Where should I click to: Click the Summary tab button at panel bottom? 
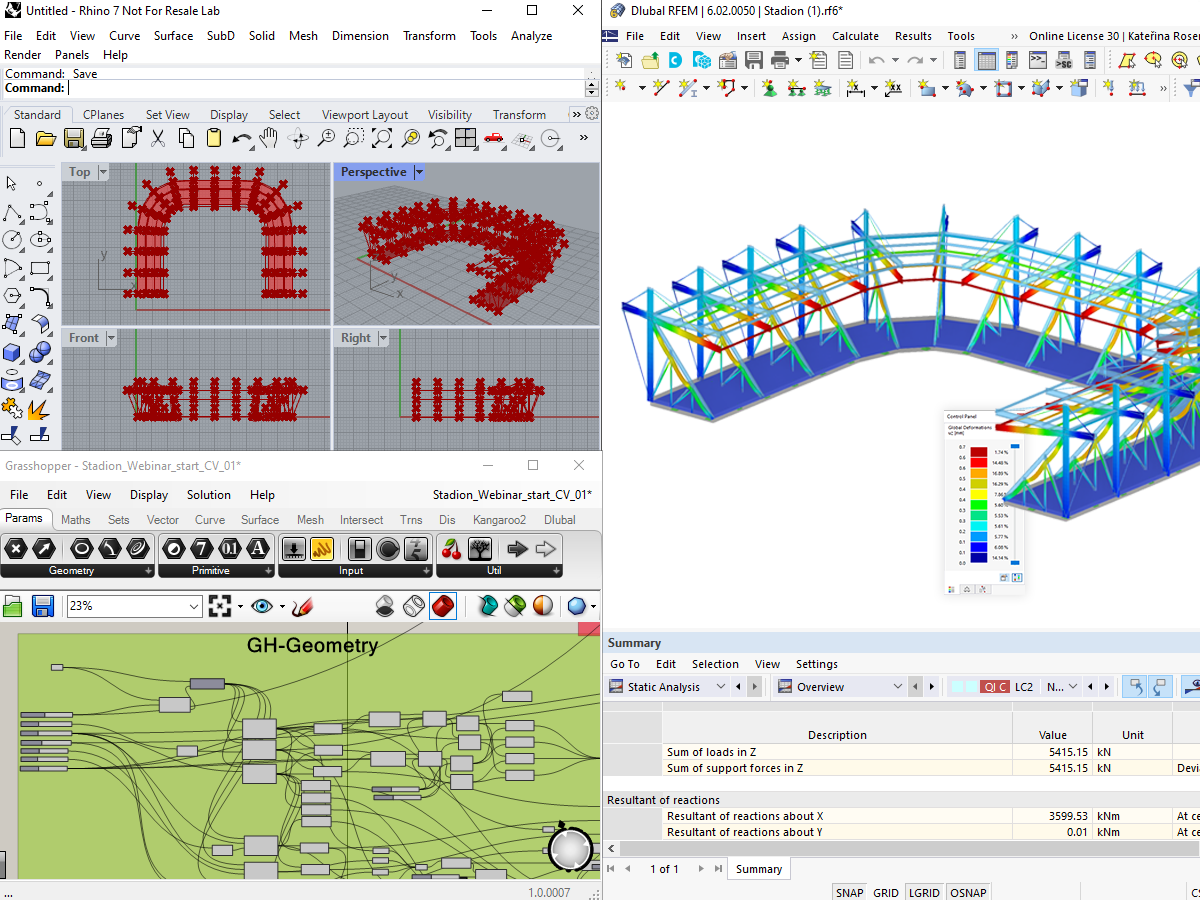pyautogui.click(x=758, y=868)
